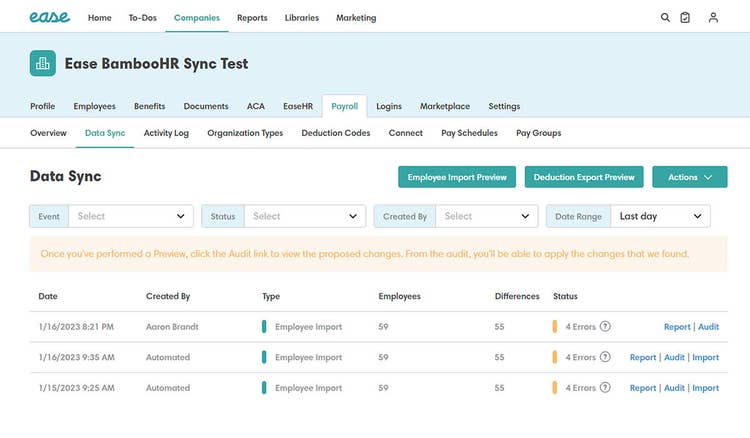Open the To-Dos menu
The width and height of the screenshot is (750, 438).
point(143,18)
